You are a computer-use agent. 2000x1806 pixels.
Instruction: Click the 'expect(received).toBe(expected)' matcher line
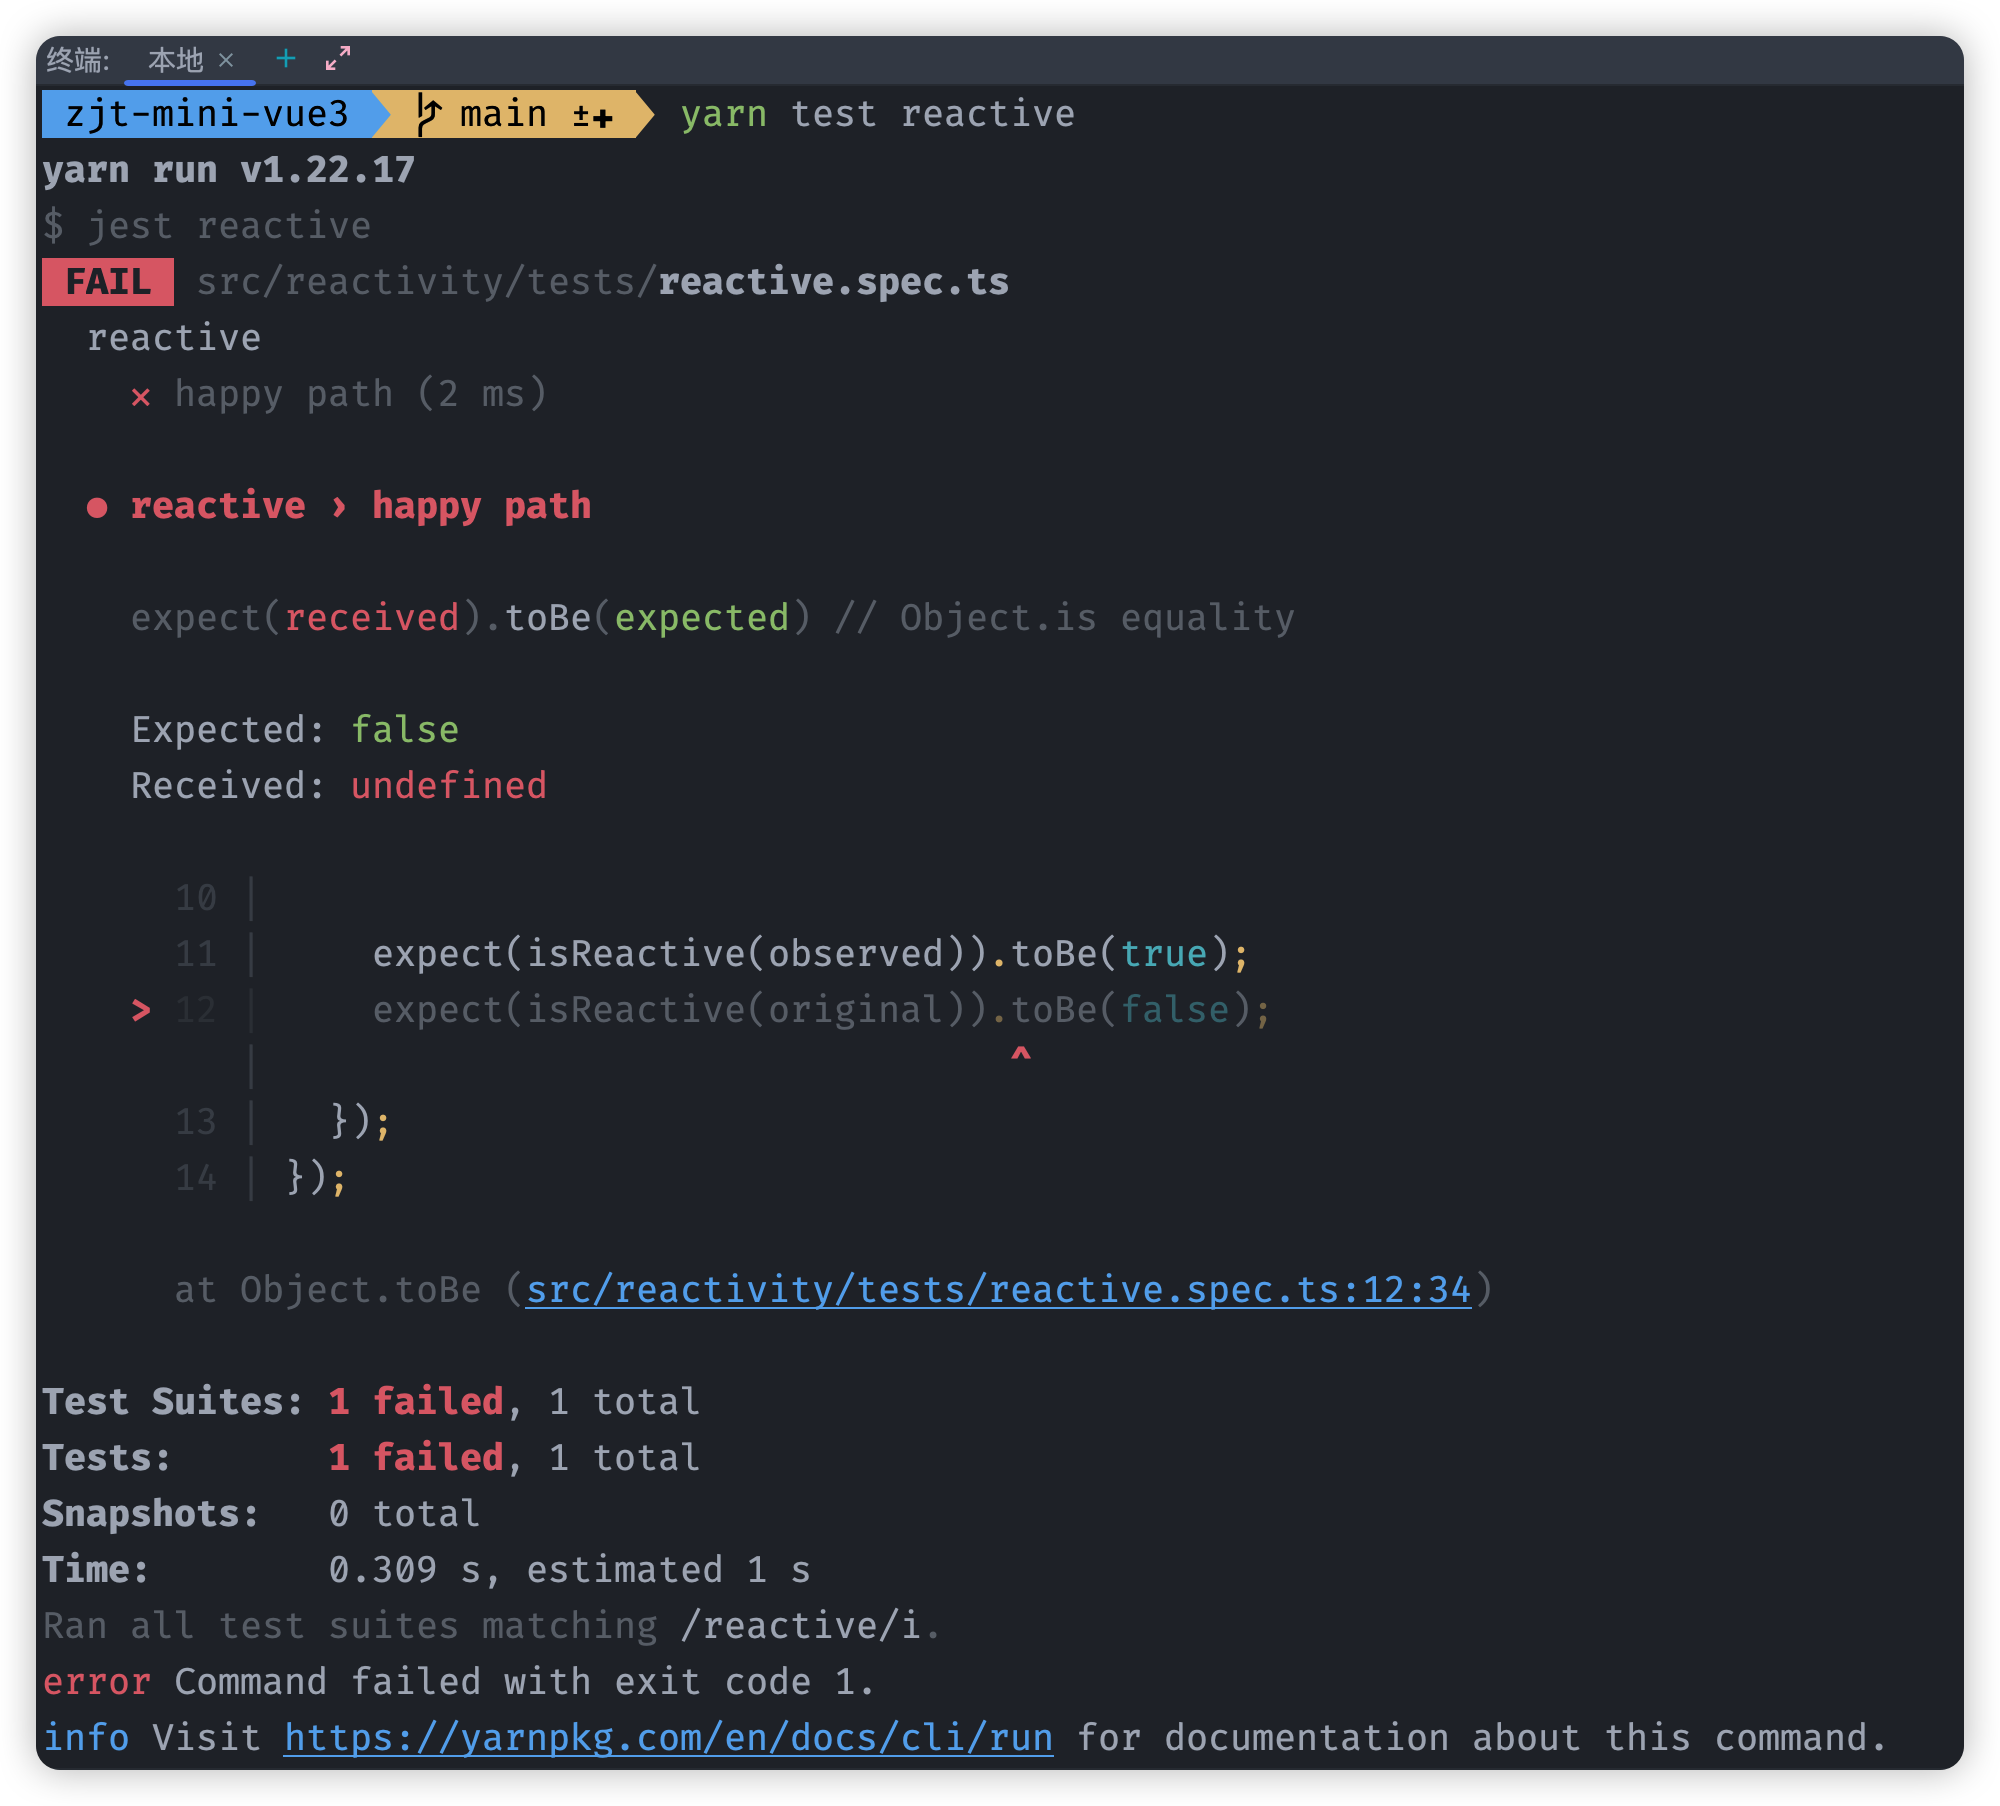pos(713,618)
